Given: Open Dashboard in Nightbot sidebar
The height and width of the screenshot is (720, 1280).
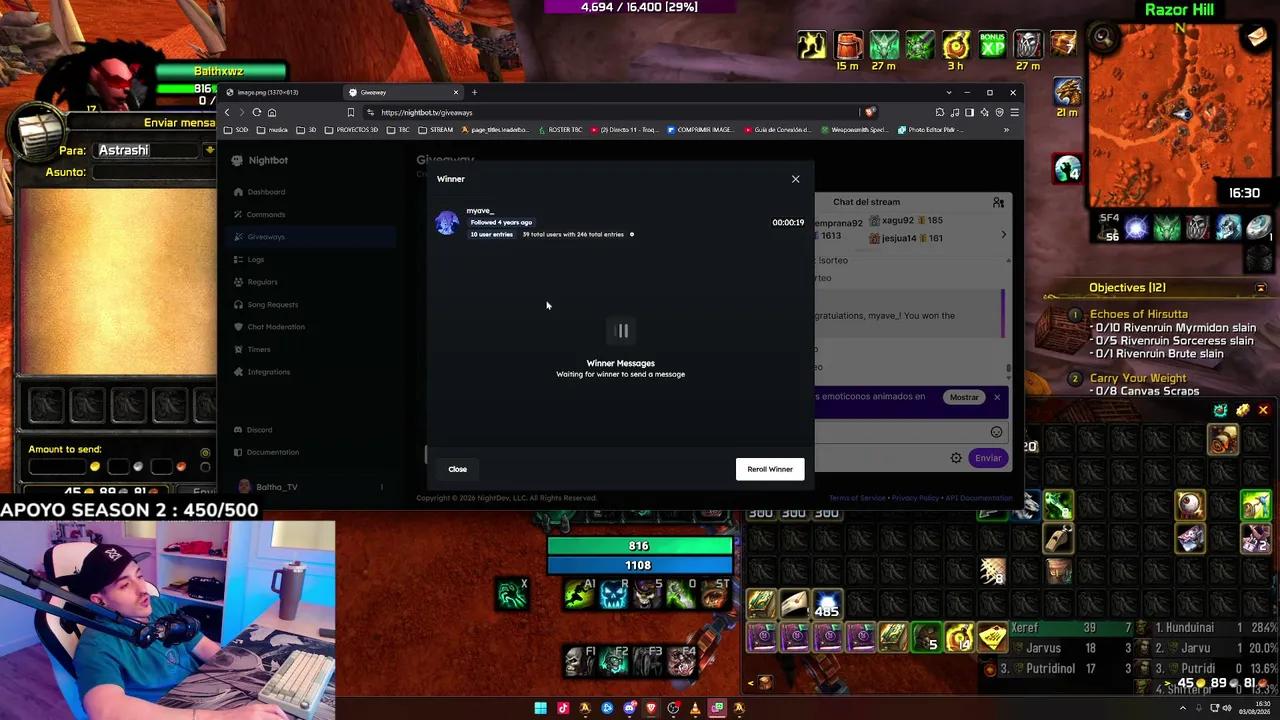Looking at the screenshot, I should pyautogui.click(x=266, y=192).
